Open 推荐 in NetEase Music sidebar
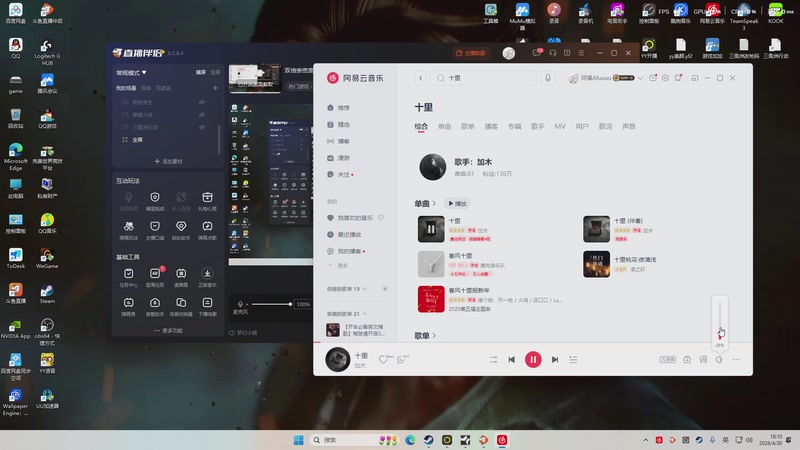The image size is (800, 450). pos(343,108)
